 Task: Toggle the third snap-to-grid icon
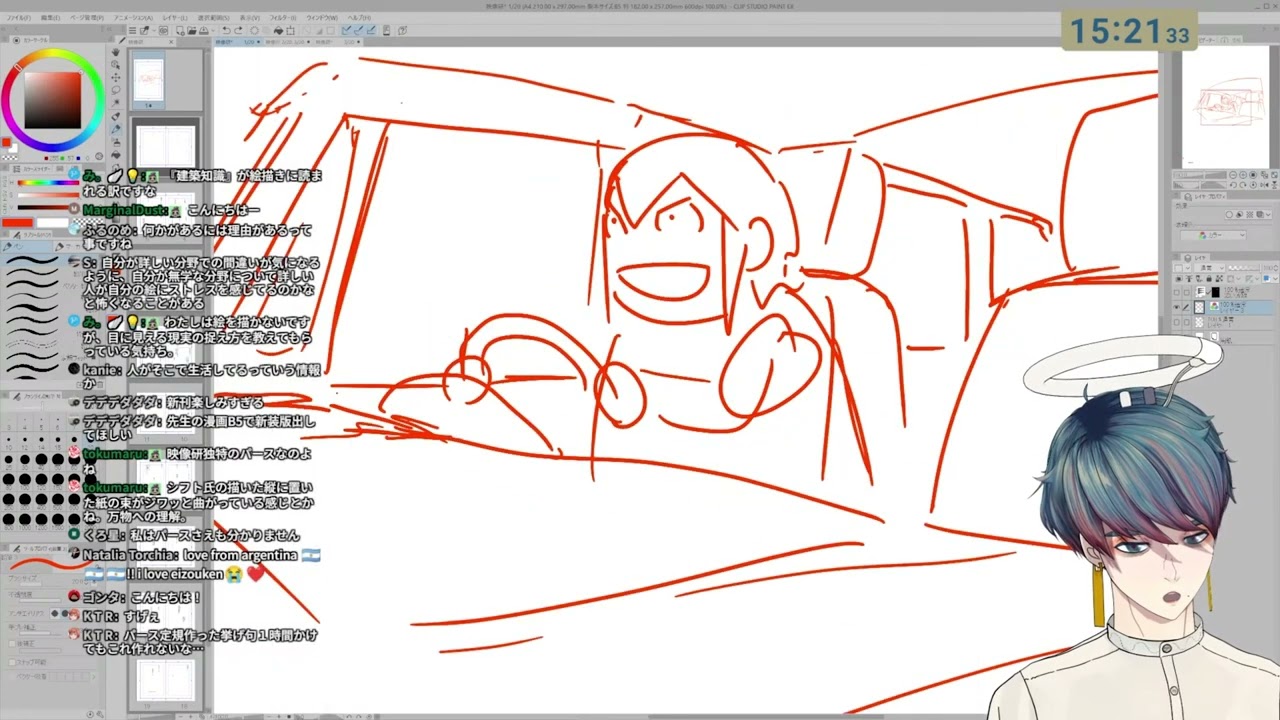[x=370, y=30]
